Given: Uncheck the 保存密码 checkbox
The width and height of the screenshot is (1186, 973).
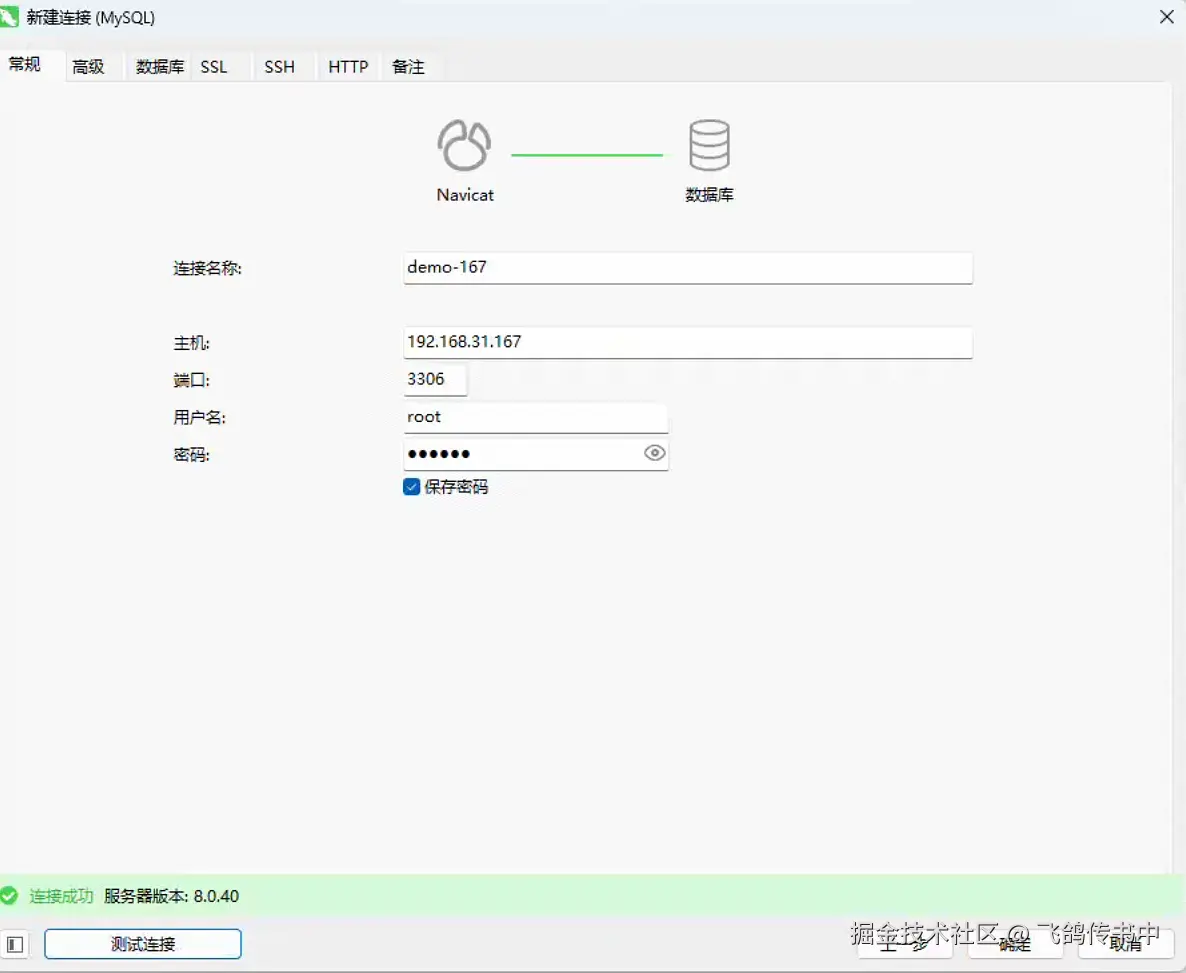Looking at the screenshot, I should 411,486.
